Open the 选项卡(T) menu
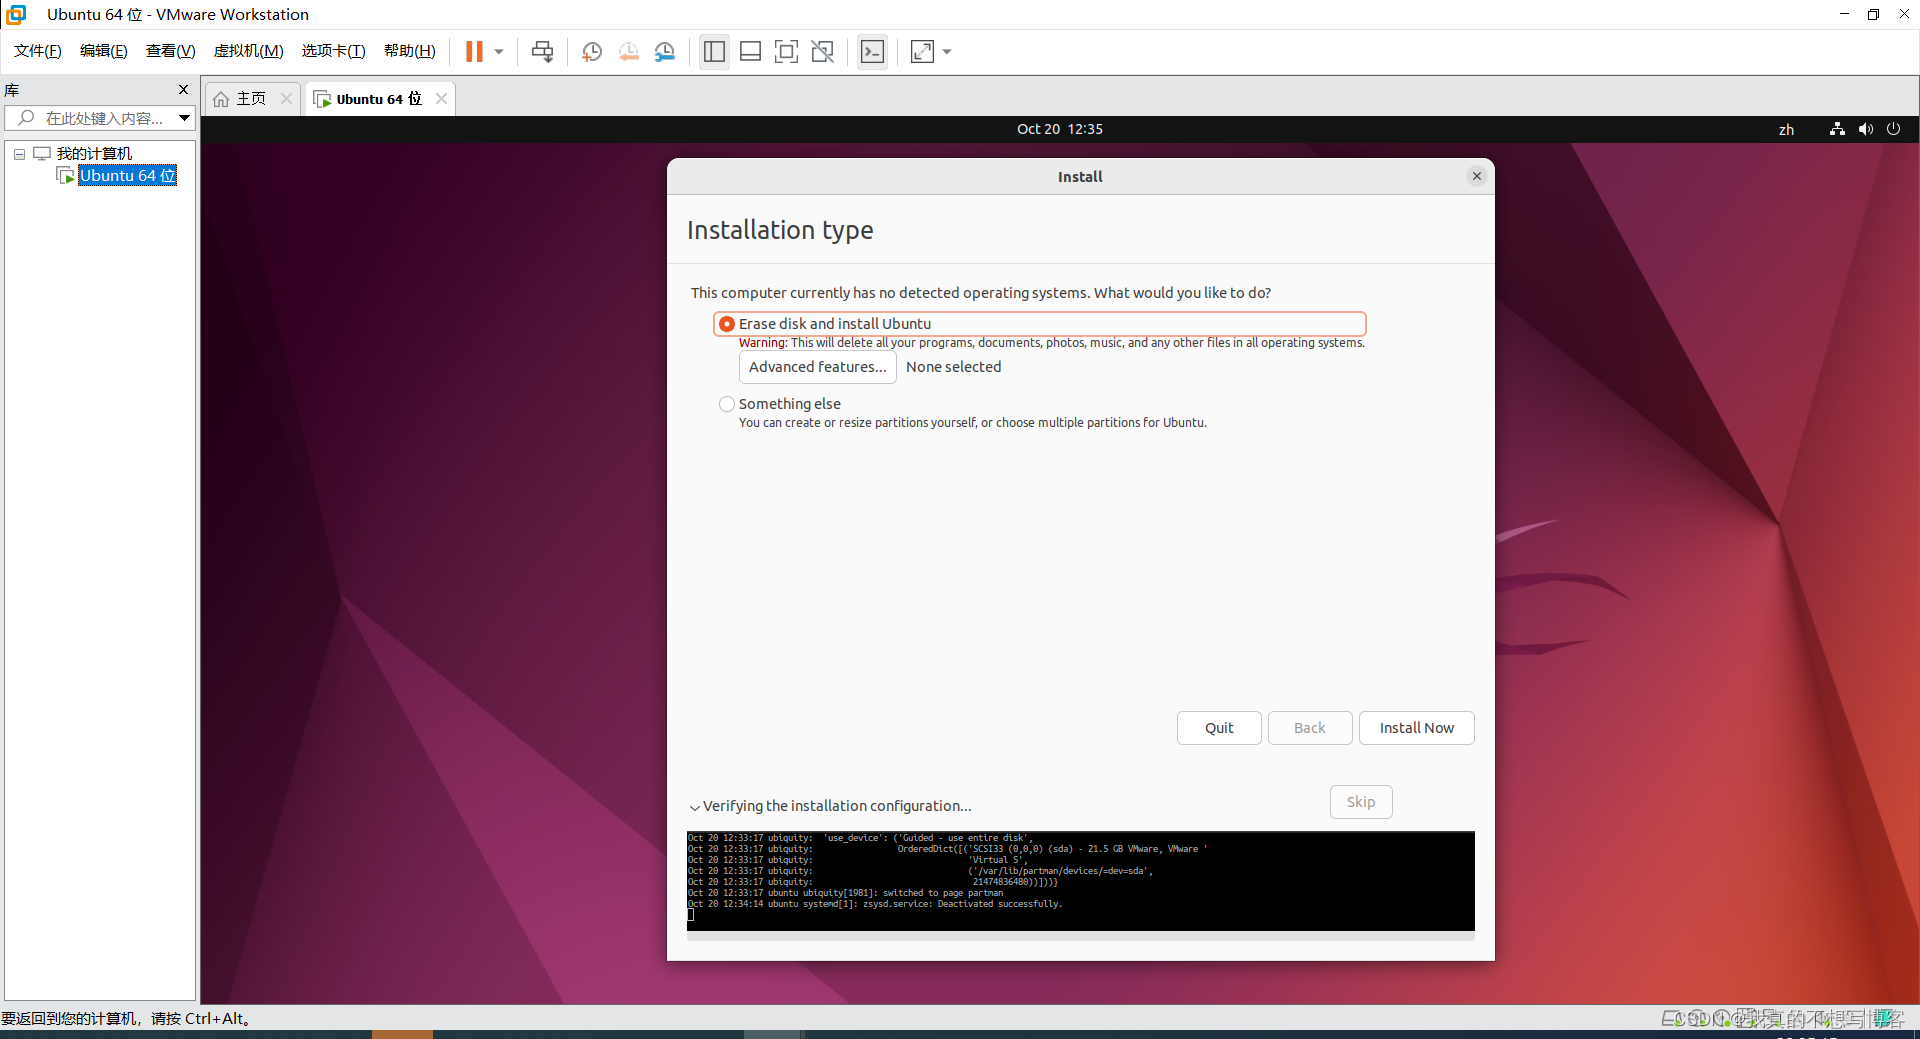 [x=334, y=51]
